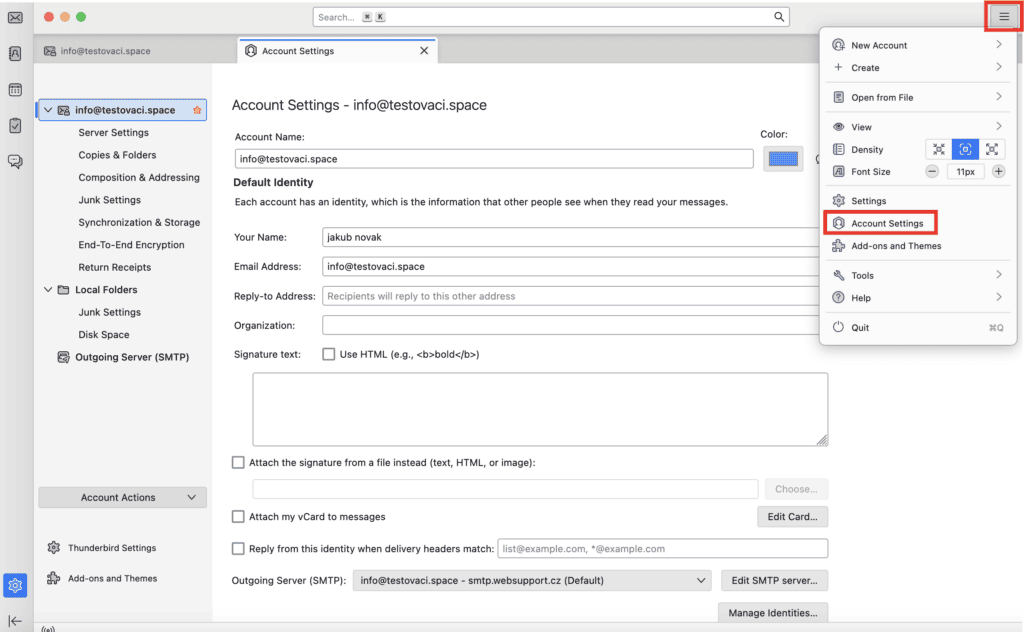Open the Address Book space icon

[x=15, y=54]
